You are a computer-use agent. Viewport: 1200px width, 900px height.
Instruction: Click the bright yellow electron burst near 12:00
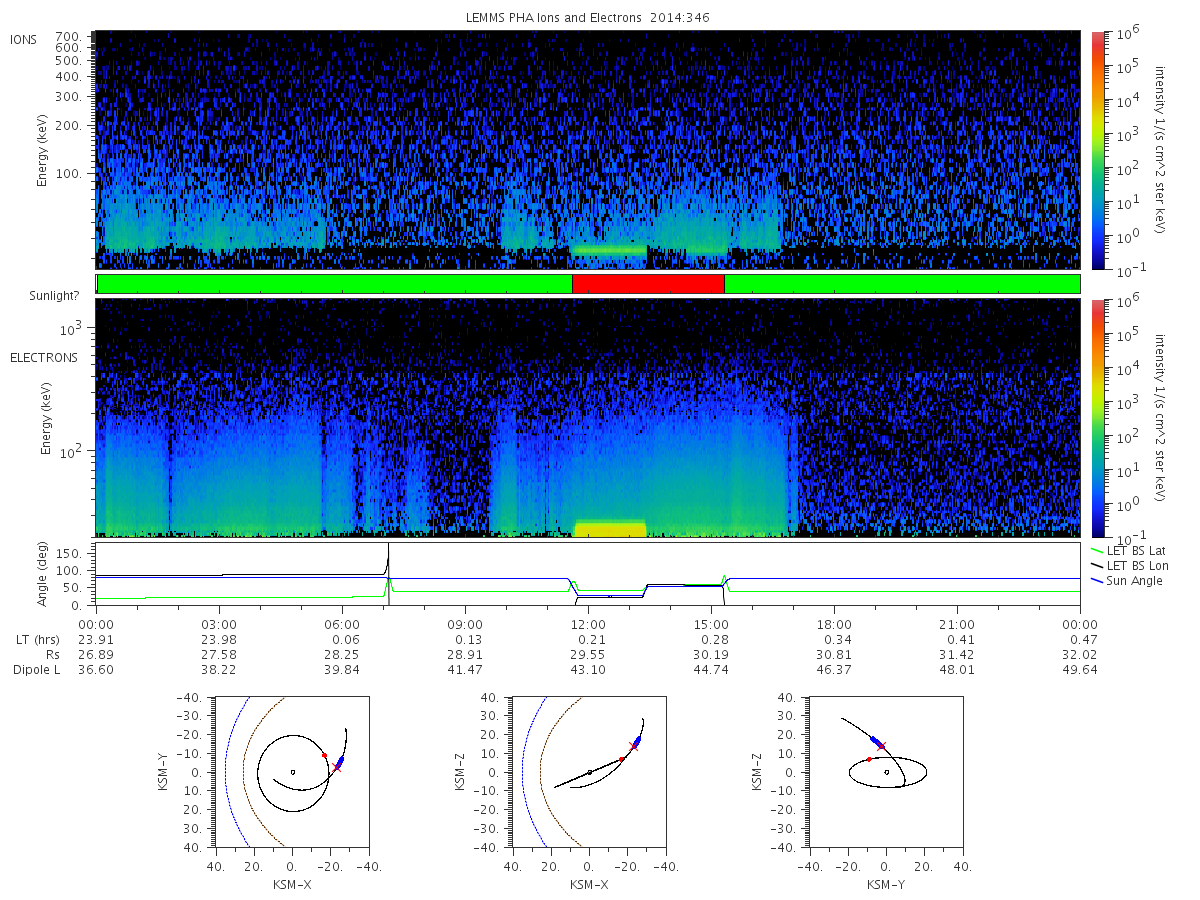(x=610, y=529)
